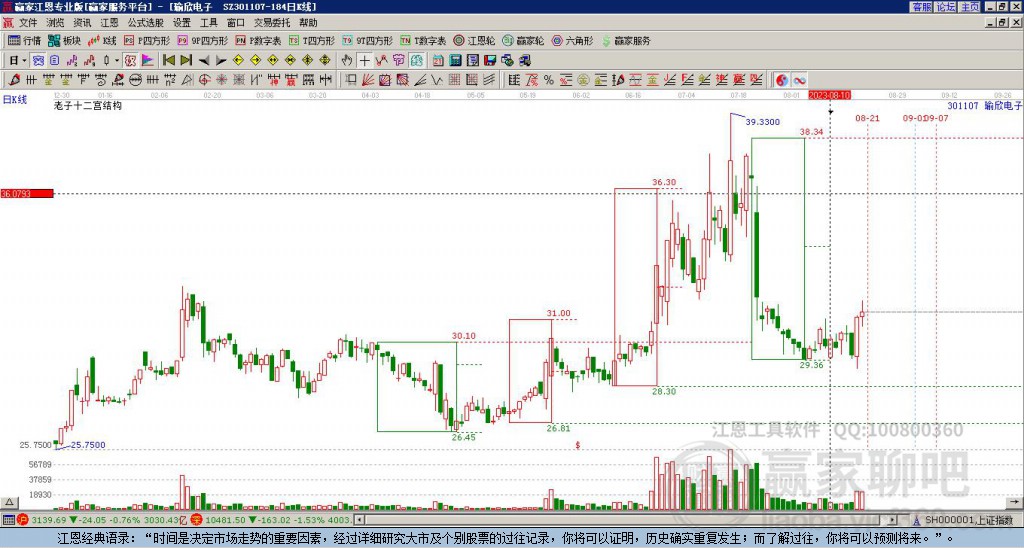
Task: Open the 浏览 menu
Action: (x=56, y=23)
